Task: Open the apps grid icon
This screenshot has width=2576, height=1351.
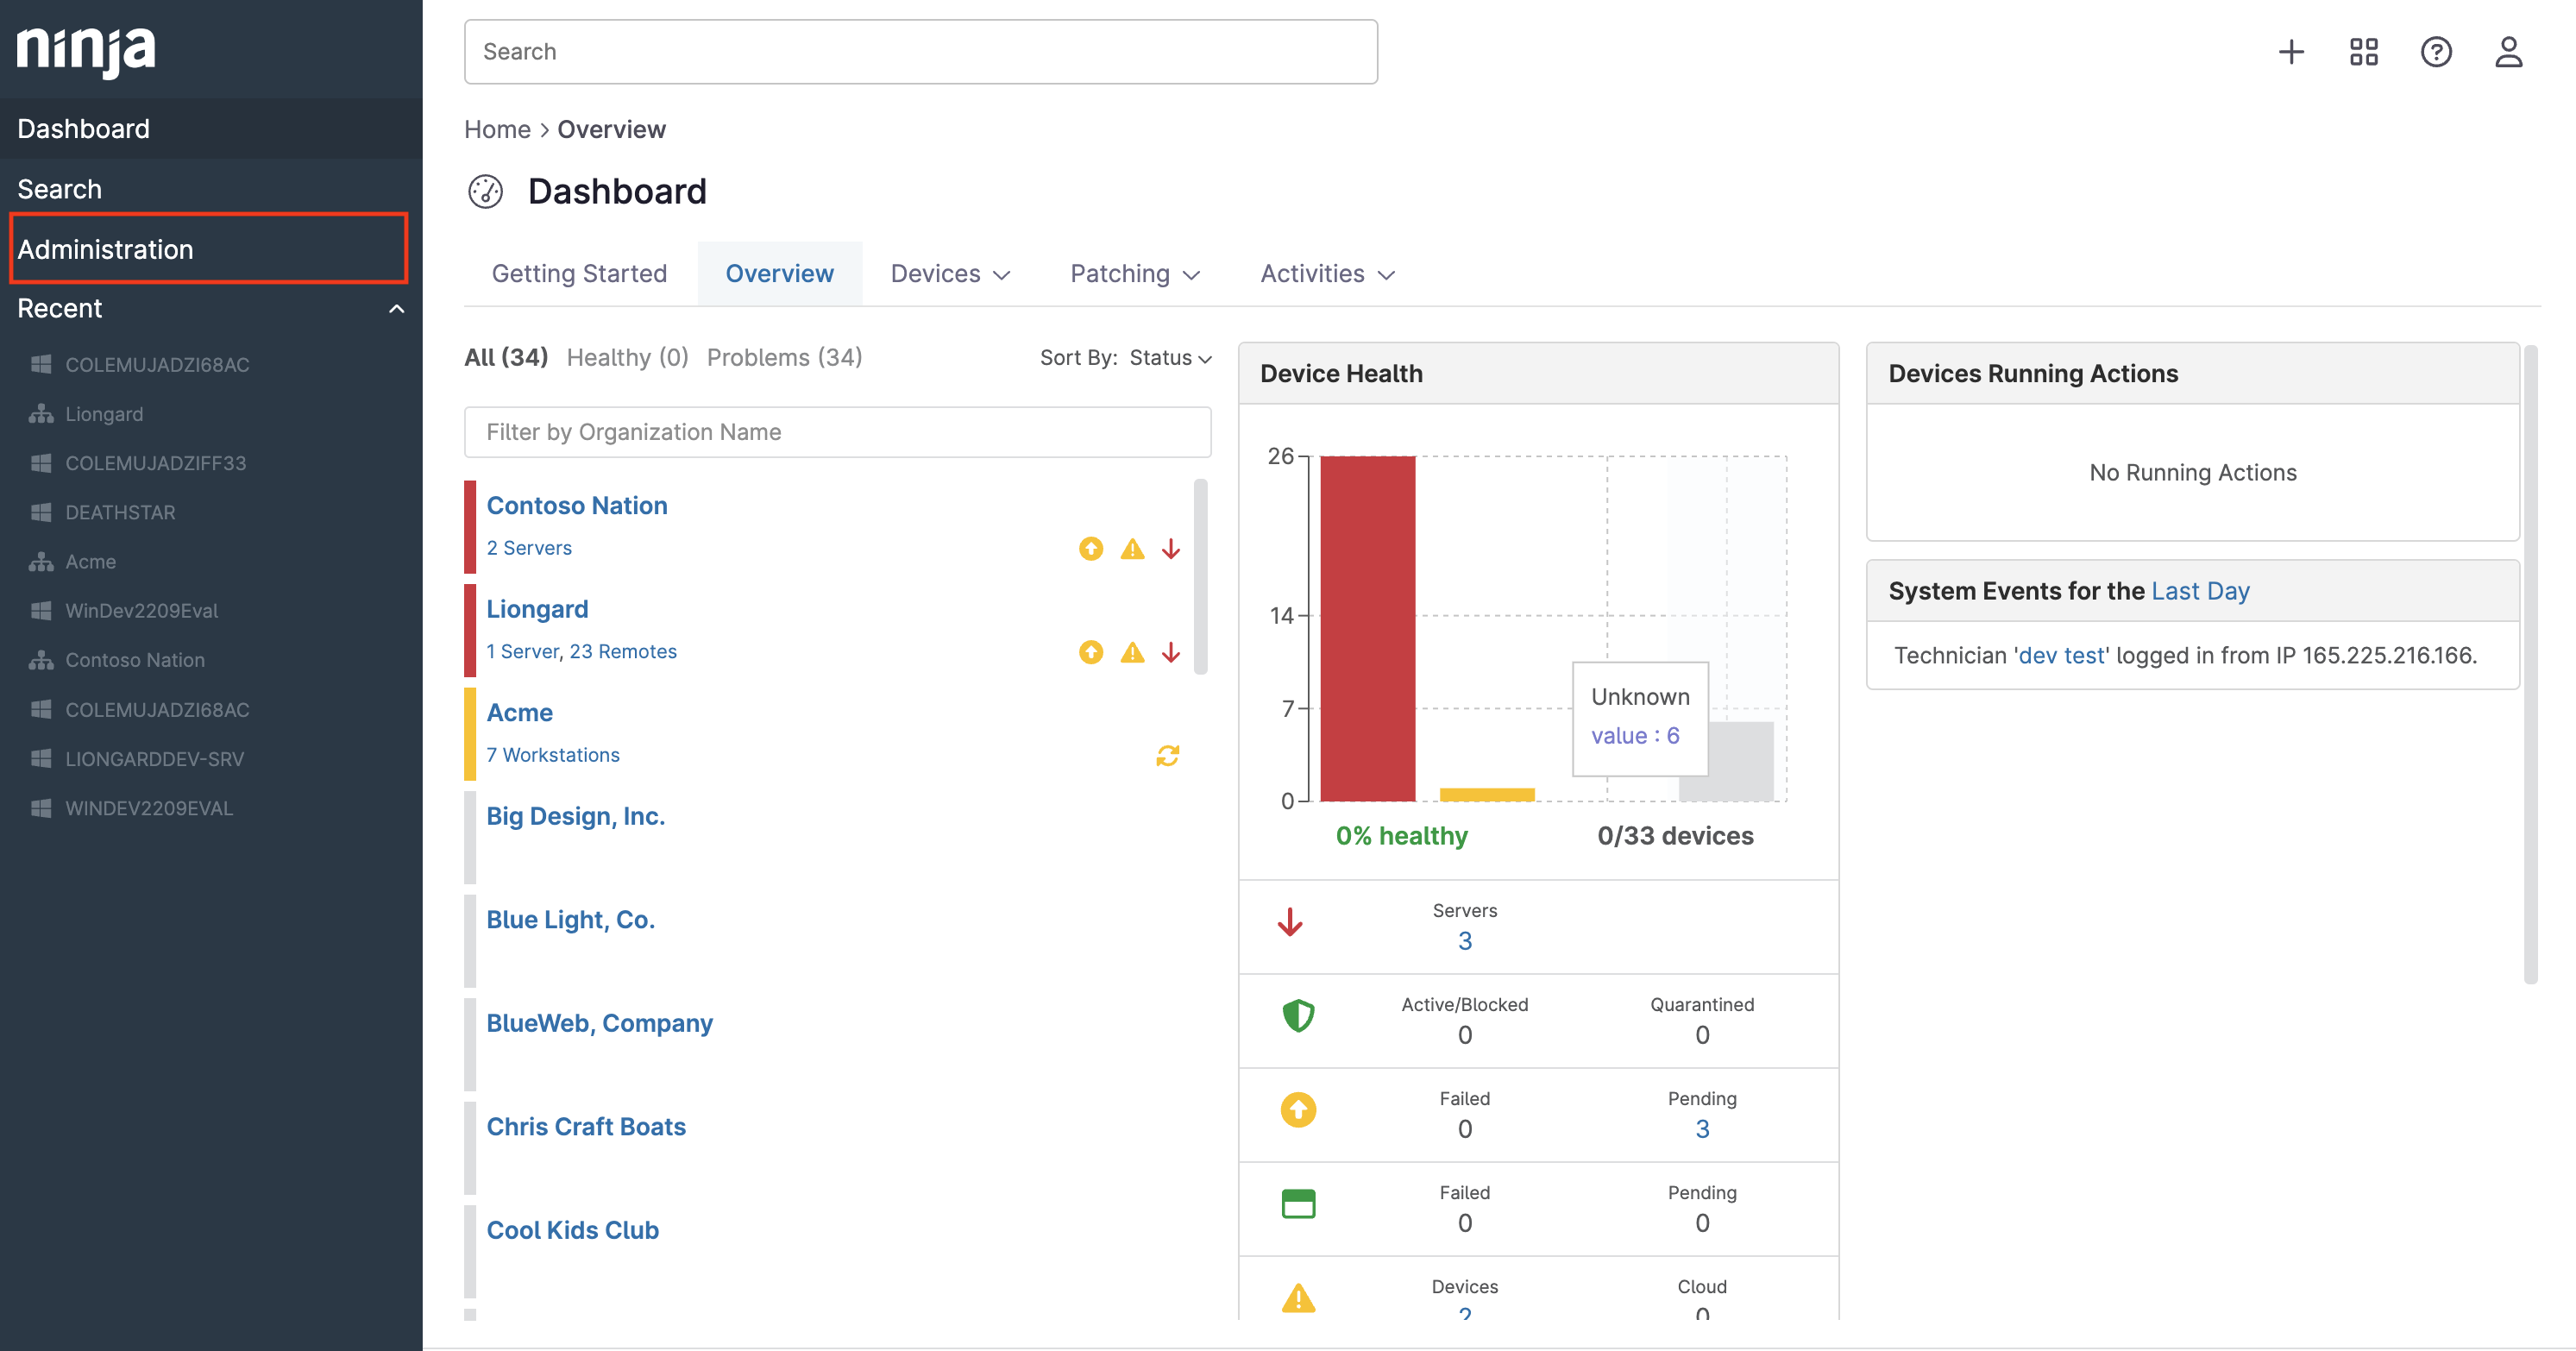Action: pos(2363,52)
